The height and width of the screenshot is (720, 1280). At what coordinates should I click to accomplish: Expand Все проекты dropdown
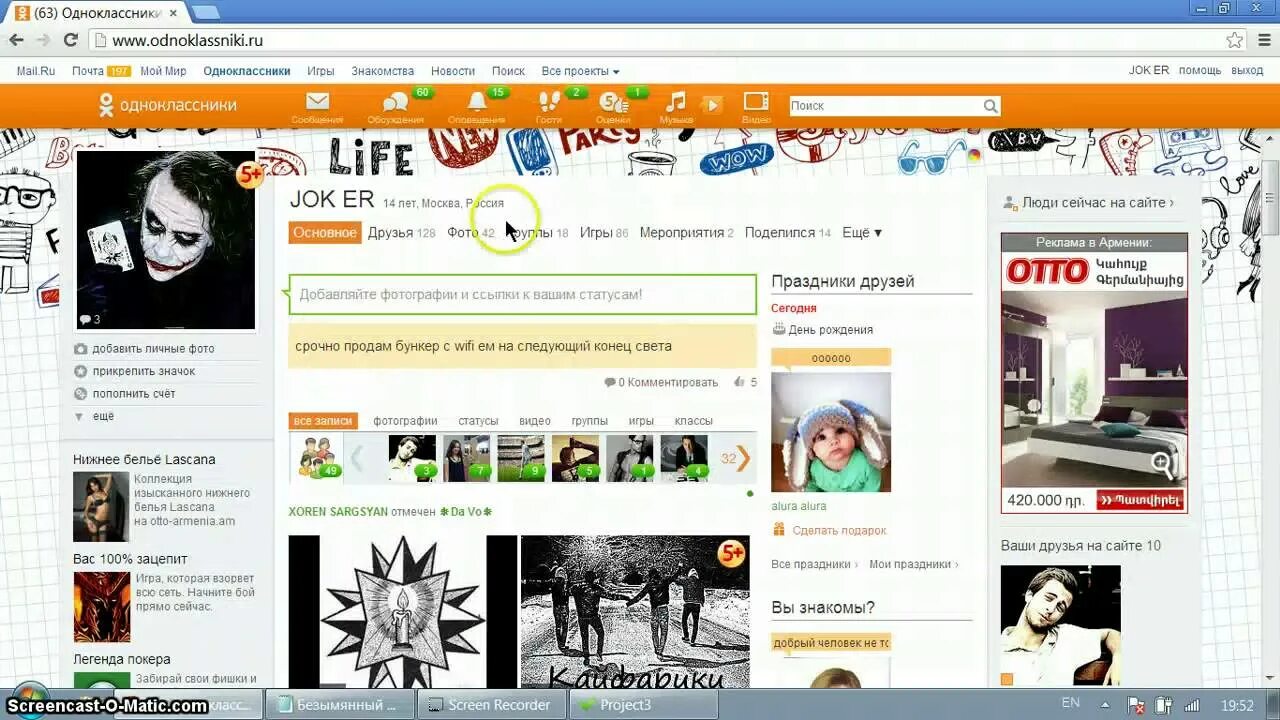(580, 71)
